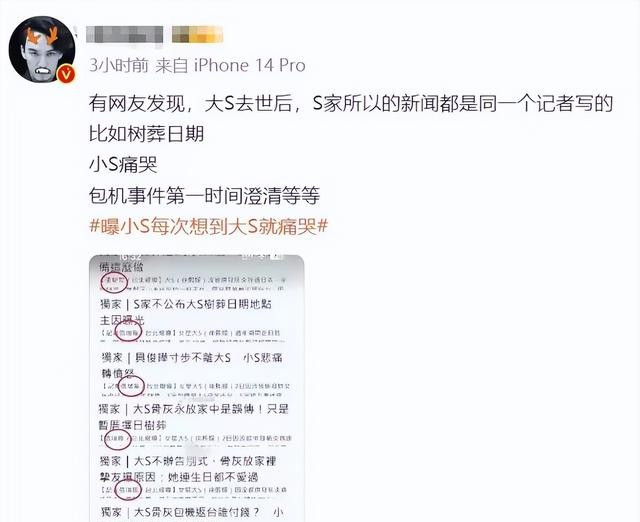Click headline 大S不辦告別式

click(x=188, y=469)
